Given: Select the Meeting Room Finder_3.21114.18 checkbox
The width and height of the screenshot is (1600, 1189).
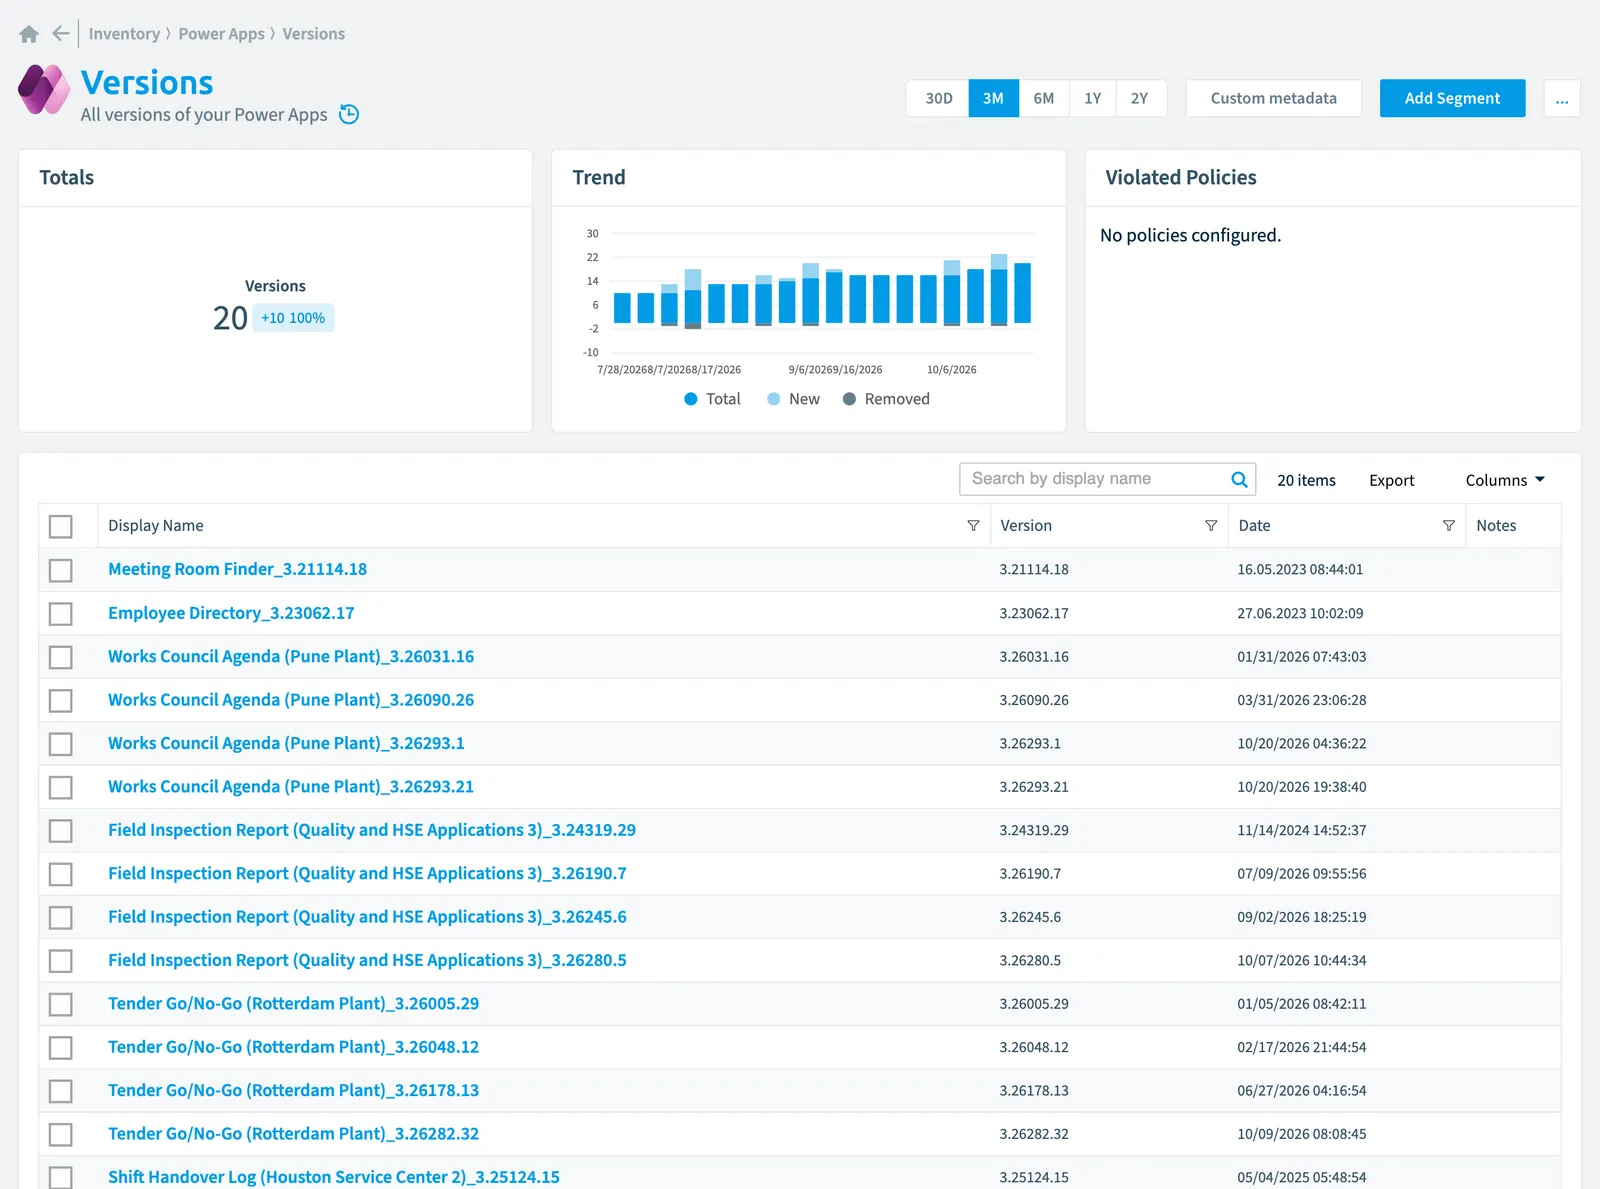Looking at the screenshot, I should (x=61, y=570).
